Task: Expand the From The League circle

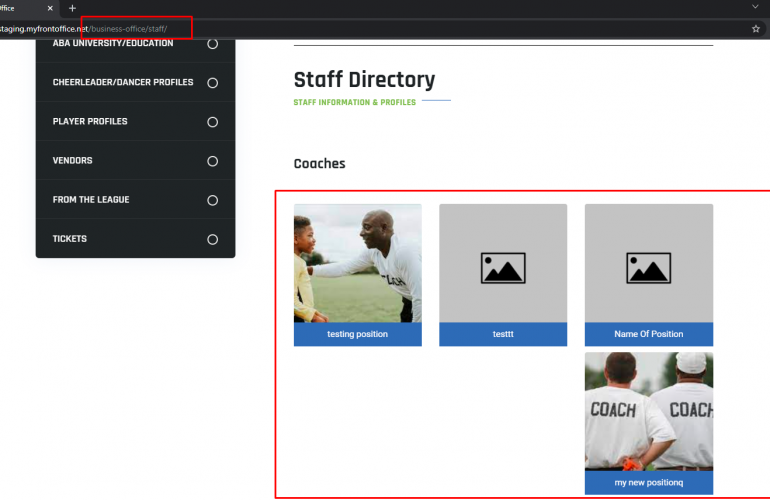Action: coord(212,200)
